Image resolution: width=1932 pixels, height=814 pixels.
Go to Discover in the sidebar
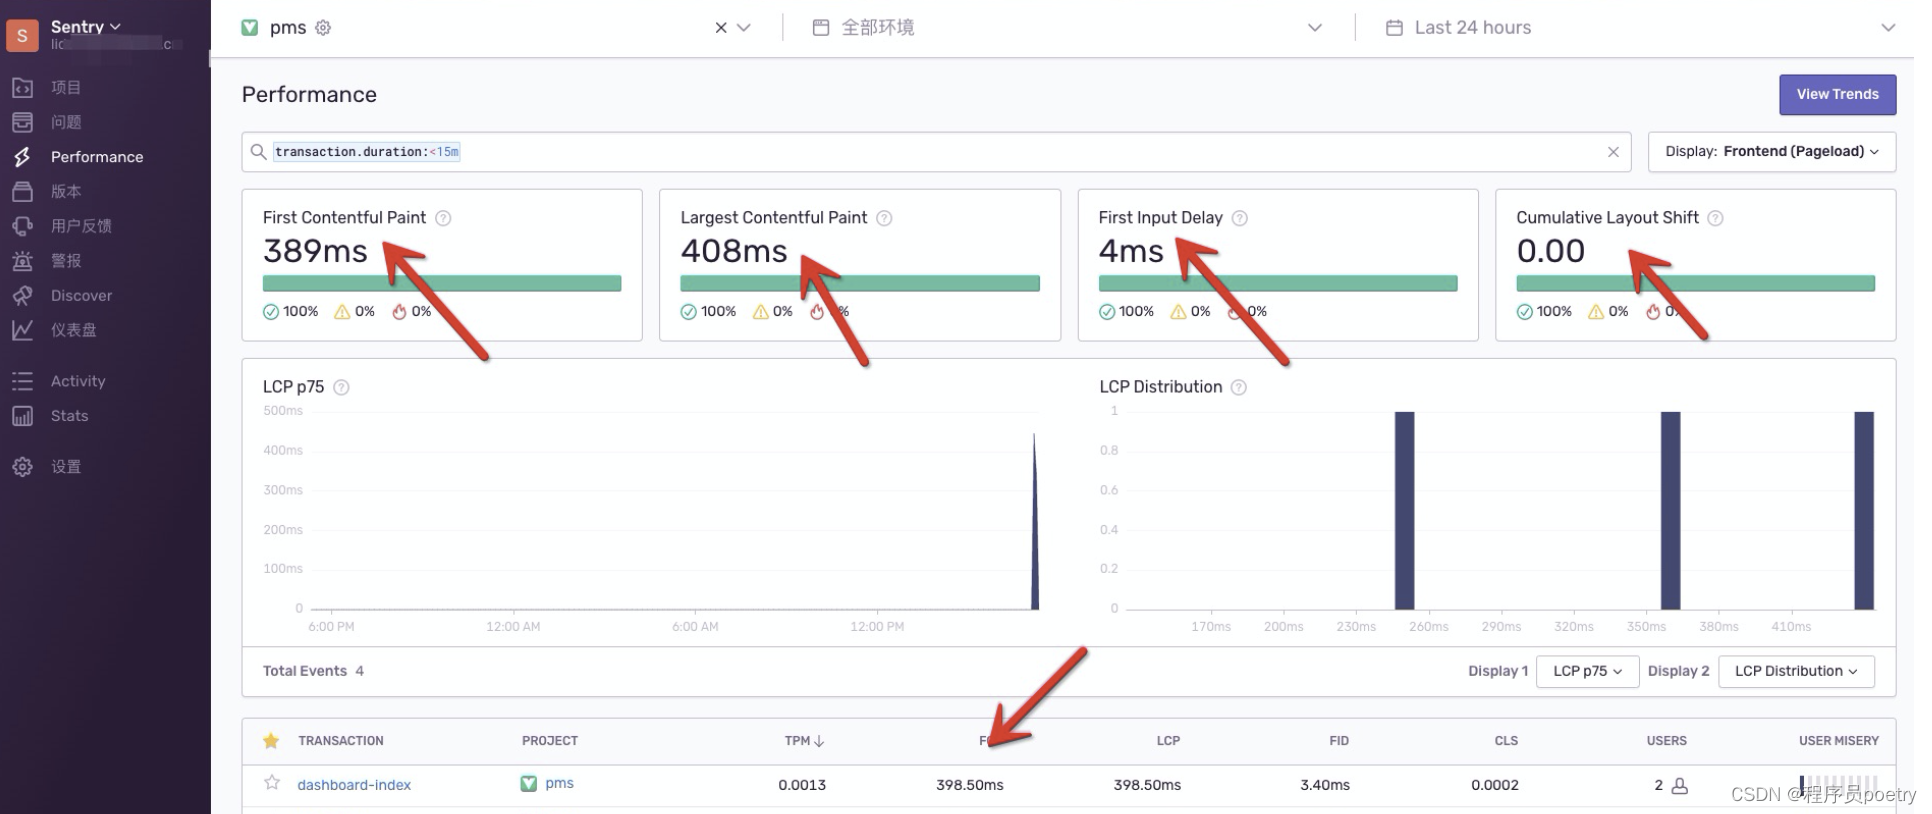[81, 296]
